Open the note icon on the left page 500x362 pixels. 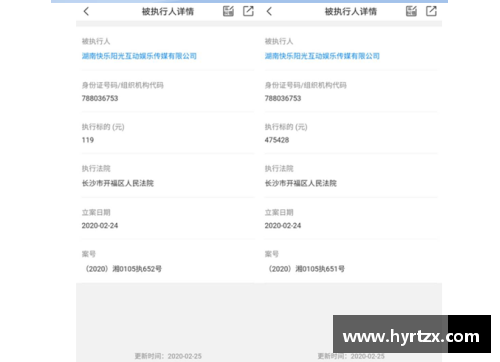(228, 11)
